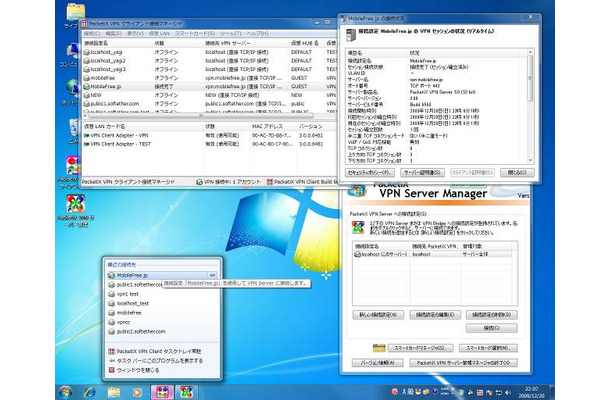Select the NEW connection setting icon
610x400 pixels.
pyautogui.click(x=86, y=95)
